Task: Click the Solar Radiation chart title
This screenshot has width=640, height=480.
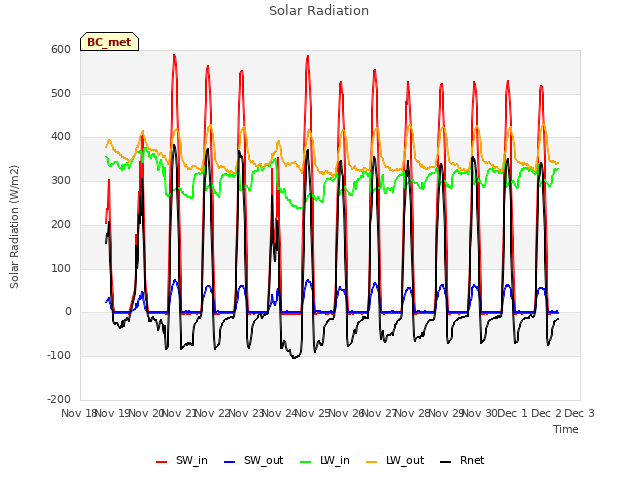Action: point(319,11)
